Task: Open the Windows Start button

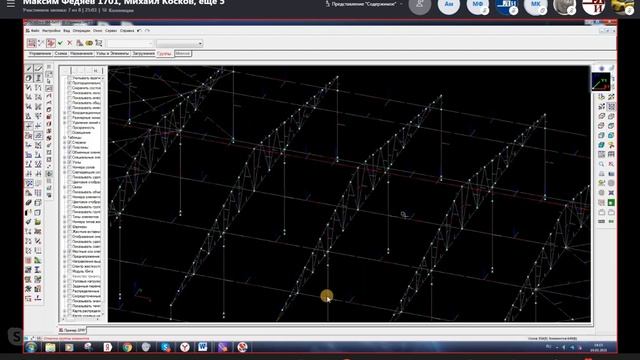Action: (31, 347)
